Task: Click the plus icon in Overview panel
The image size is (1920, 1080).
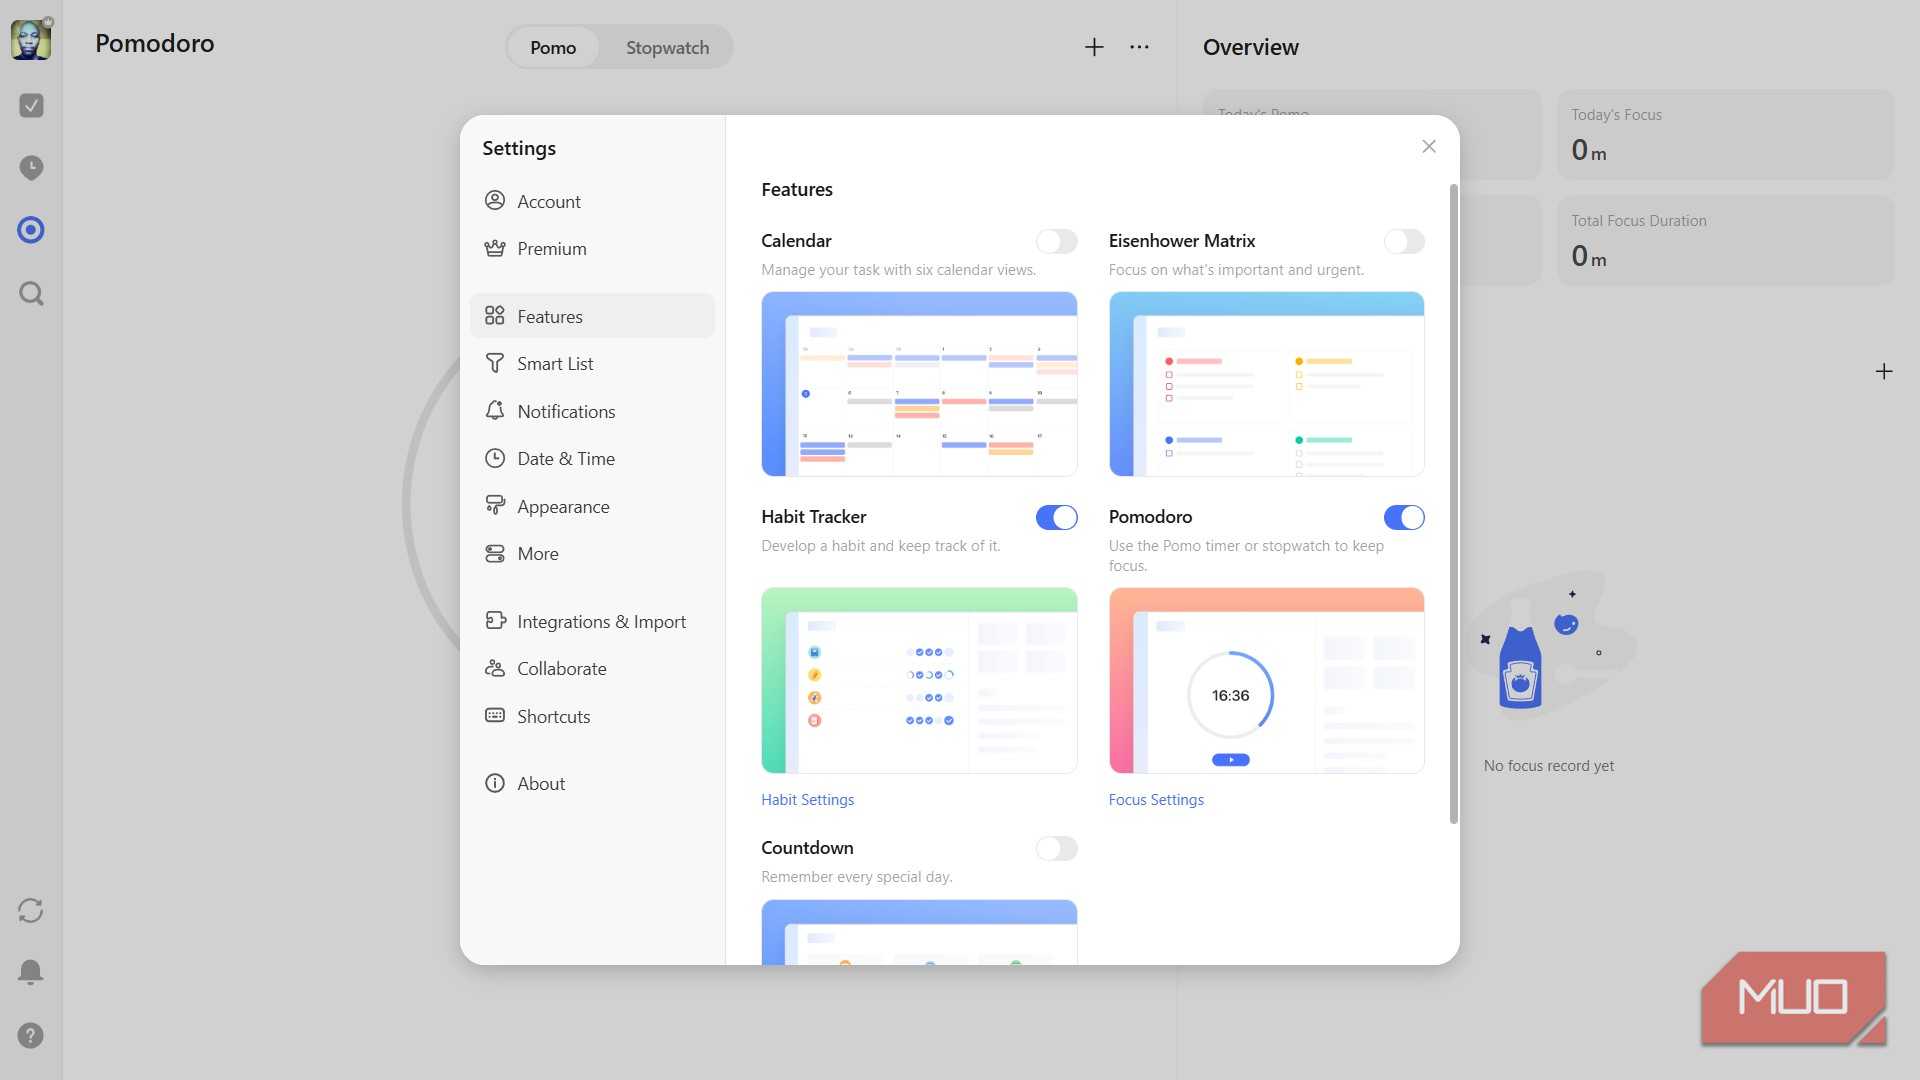Action: pyautogui.click(x=1884, y=371)
